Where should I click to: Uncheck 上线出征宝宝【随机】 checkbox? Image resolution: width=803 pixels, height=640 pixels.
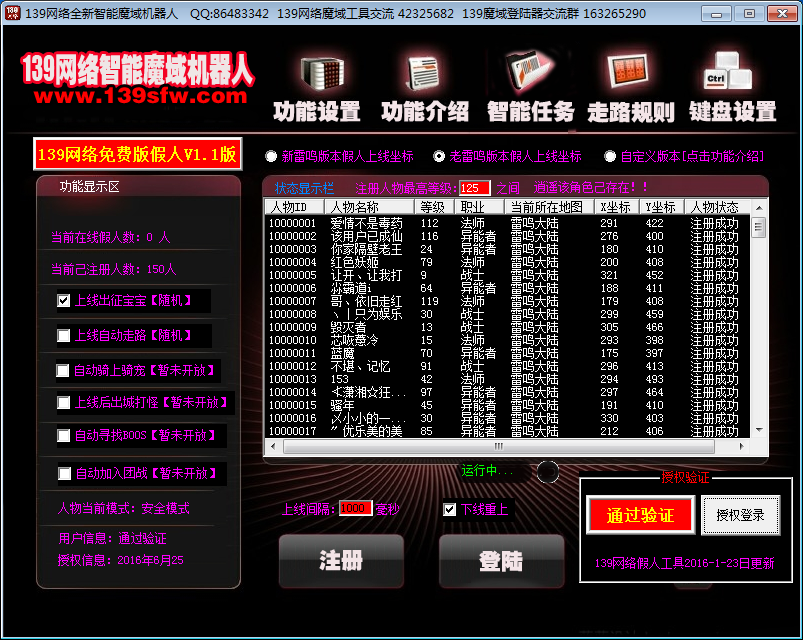(x=64, y=300)
